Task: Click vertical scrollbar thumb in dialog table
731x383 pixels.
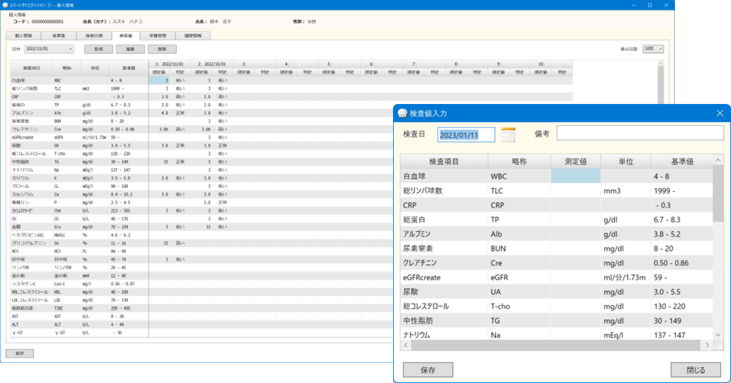Action: 718,193
